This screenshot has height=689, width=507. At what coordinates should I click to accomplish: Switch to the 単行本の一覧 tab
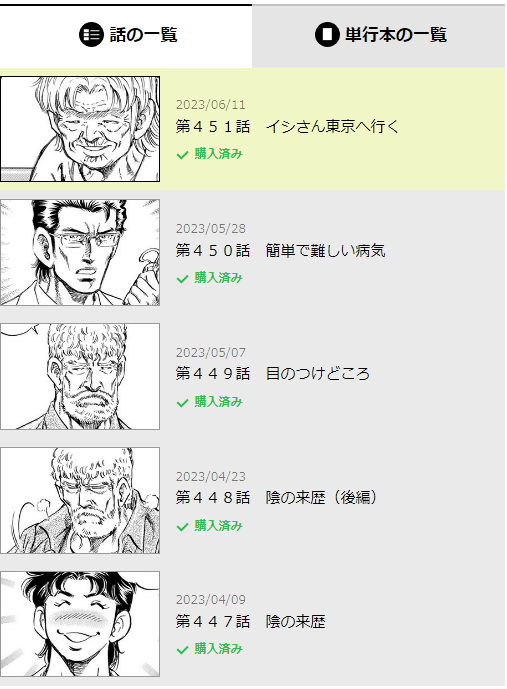pyautogui.click(x=379, y=36)
